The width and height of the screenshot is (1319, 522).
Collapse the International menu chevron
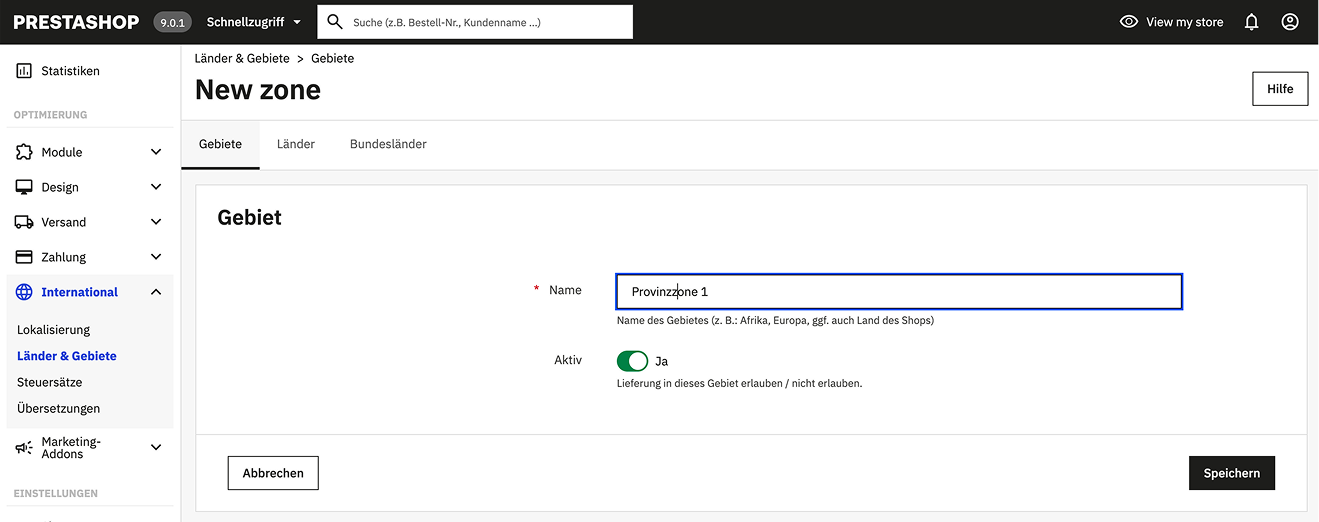tap(156, 292)
